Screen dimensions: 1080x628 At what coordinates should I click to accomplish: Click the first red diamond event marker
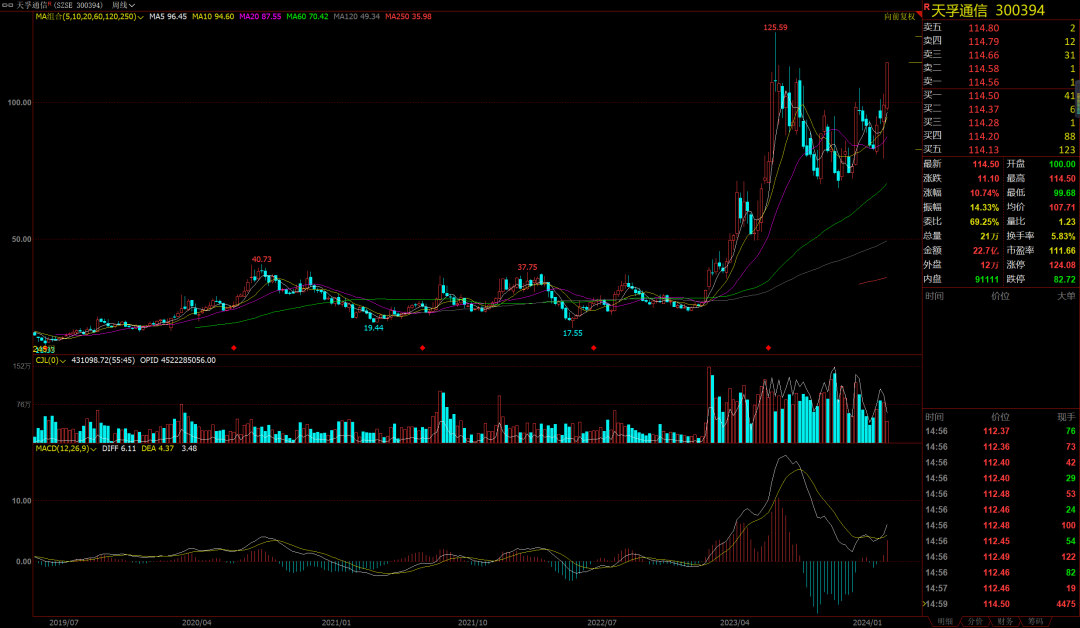coord(234,348)
